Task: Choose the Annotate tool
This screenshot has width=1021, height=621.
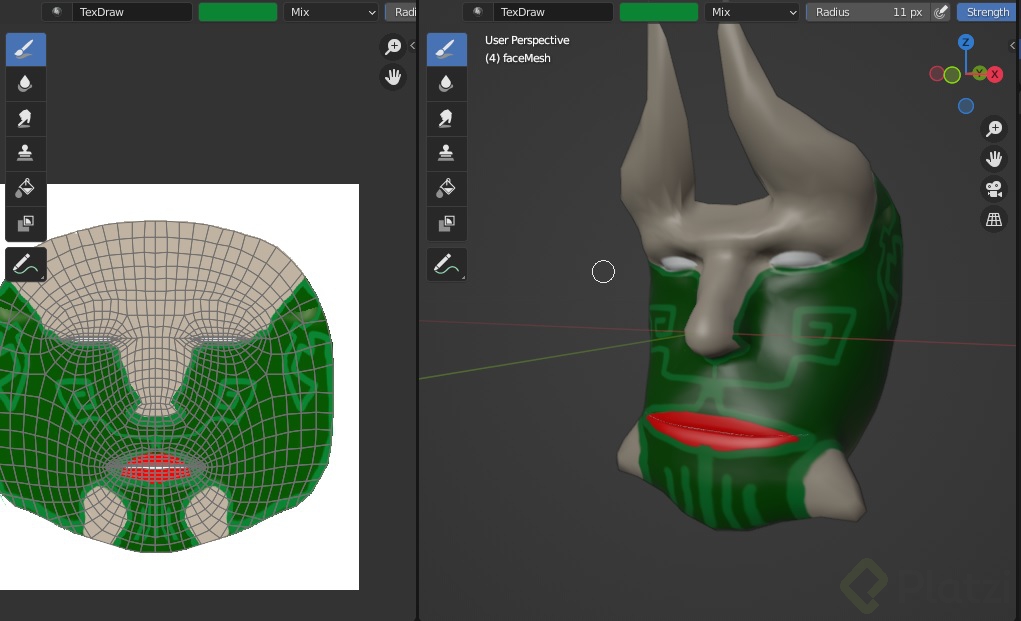Action: coord(447,264)
